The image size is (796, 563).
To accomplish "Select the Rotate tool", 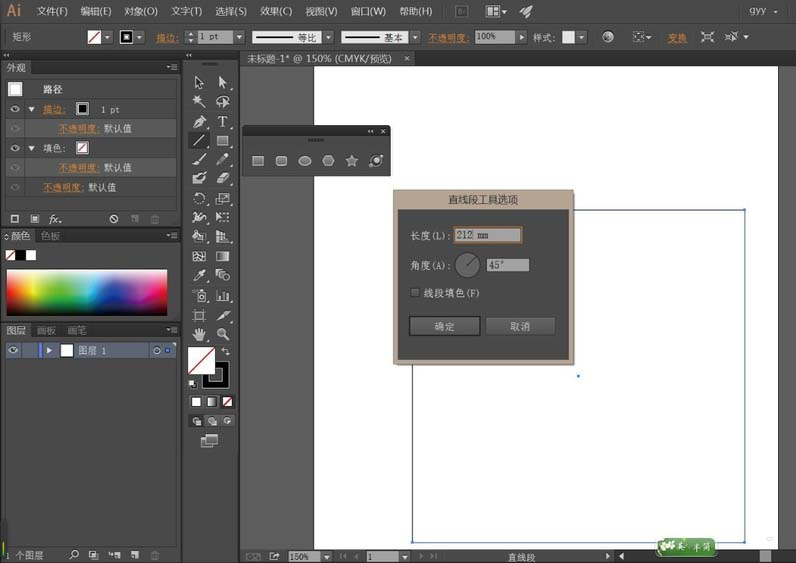I will coord(199,198).
